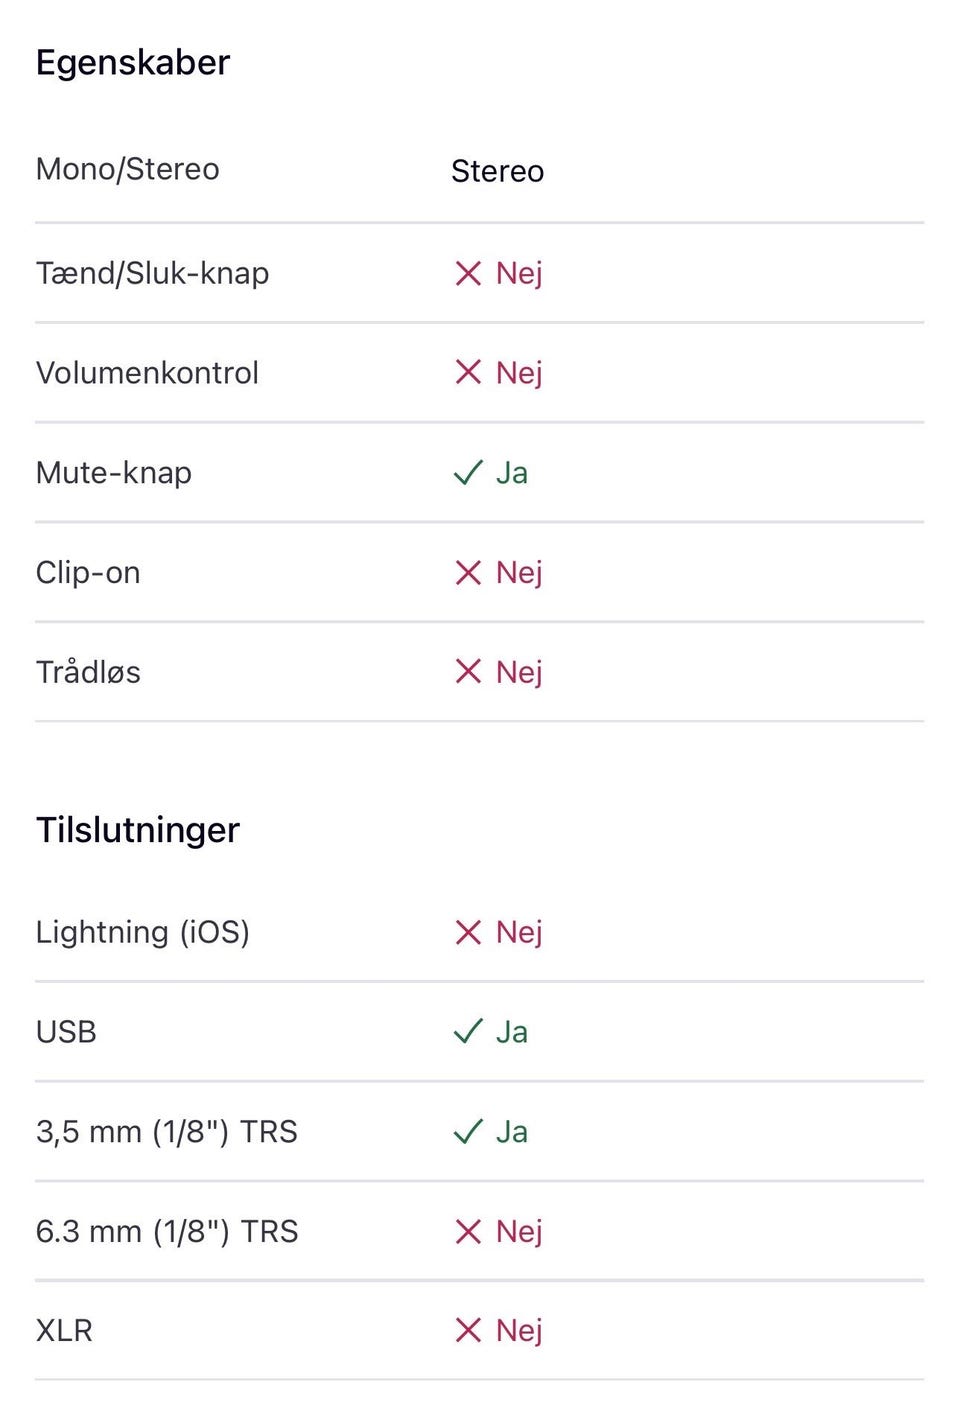This screenshot has width=960, height=1417.
Task: Click the green checkmark for 3,5 mm TRS
Action: (468, 1131)
